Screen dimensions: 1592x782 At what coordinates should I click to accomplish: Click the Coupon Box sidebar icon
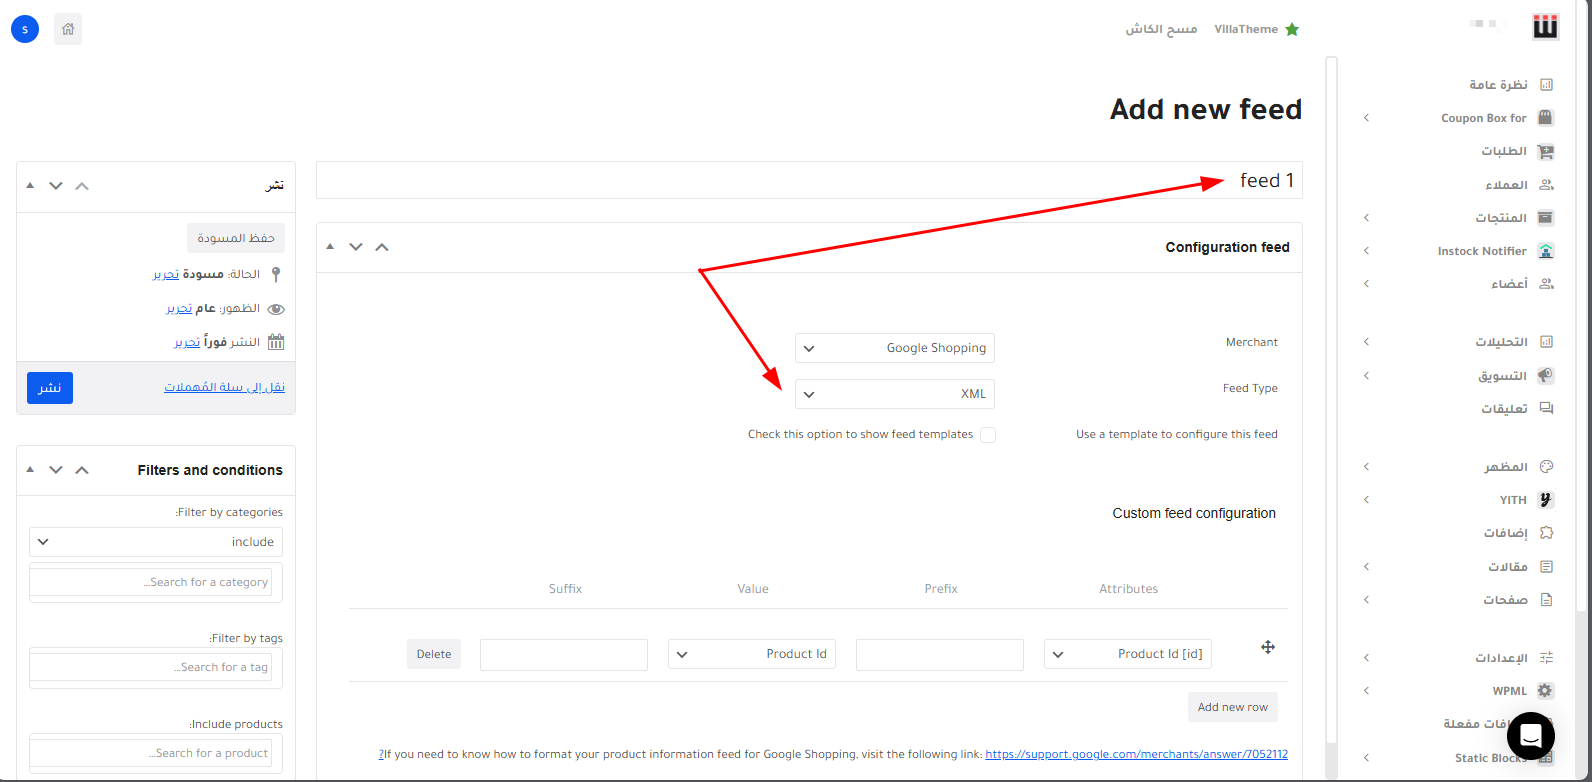pyautogui.click(x=1546, y=118)
